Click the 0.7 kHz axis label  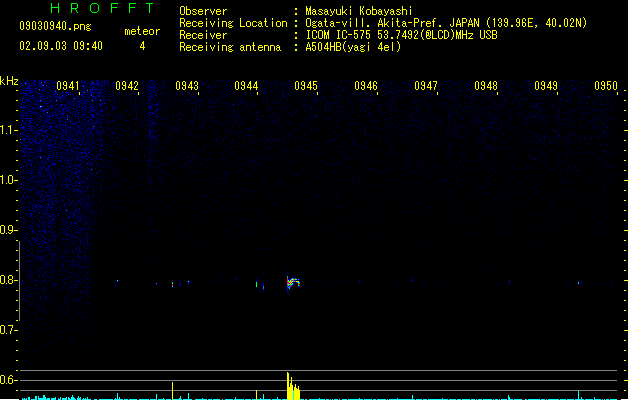click(8, 330)
